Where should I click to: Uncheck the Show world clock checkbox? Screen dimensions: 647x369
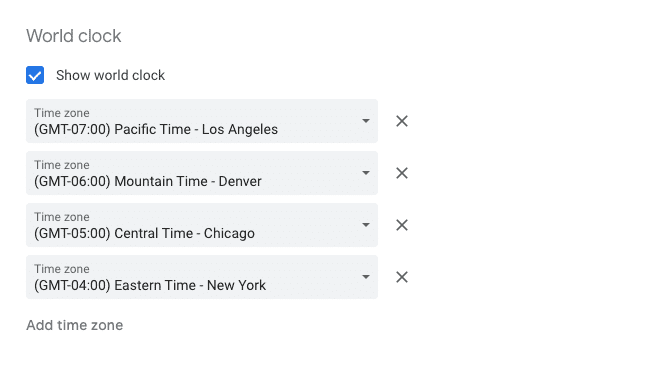(35, 75)
